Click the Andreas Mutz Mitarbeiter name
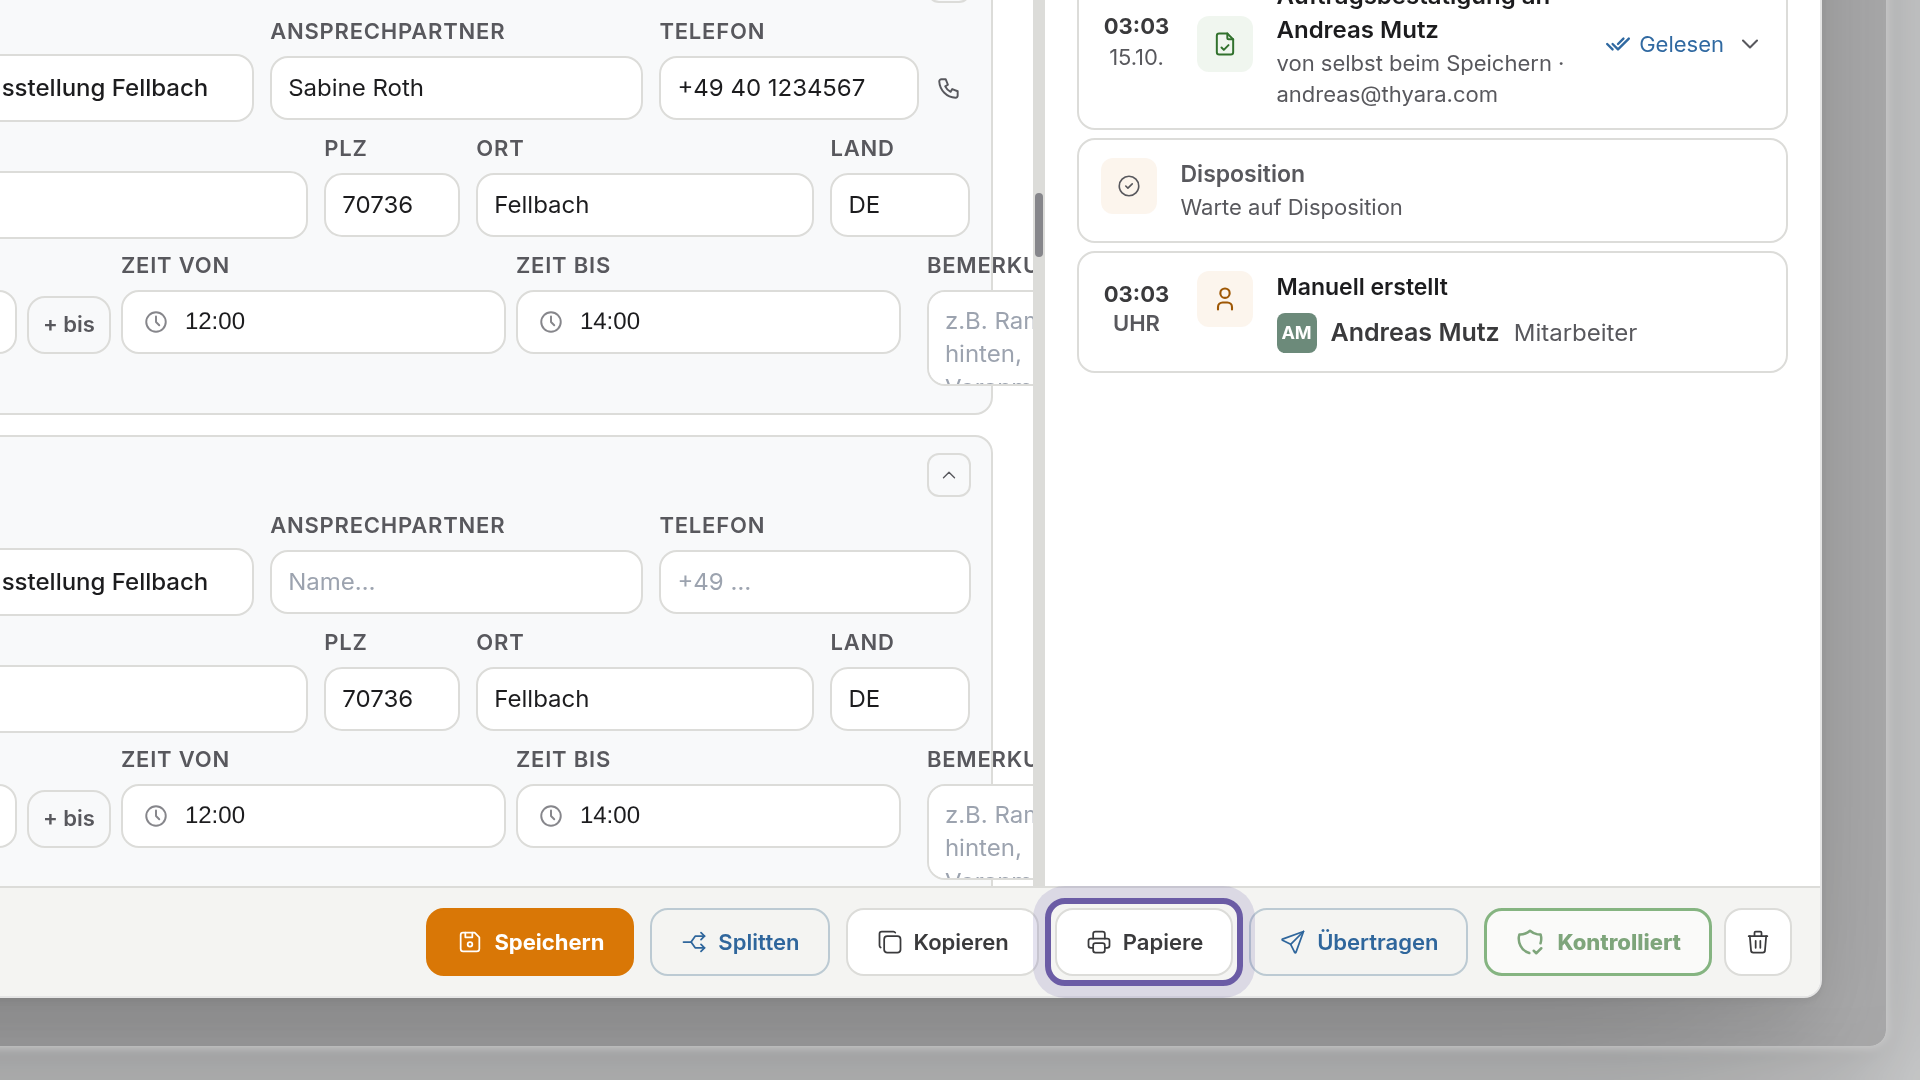This screenshot has height=1080, width=1920. (1414, 333)
